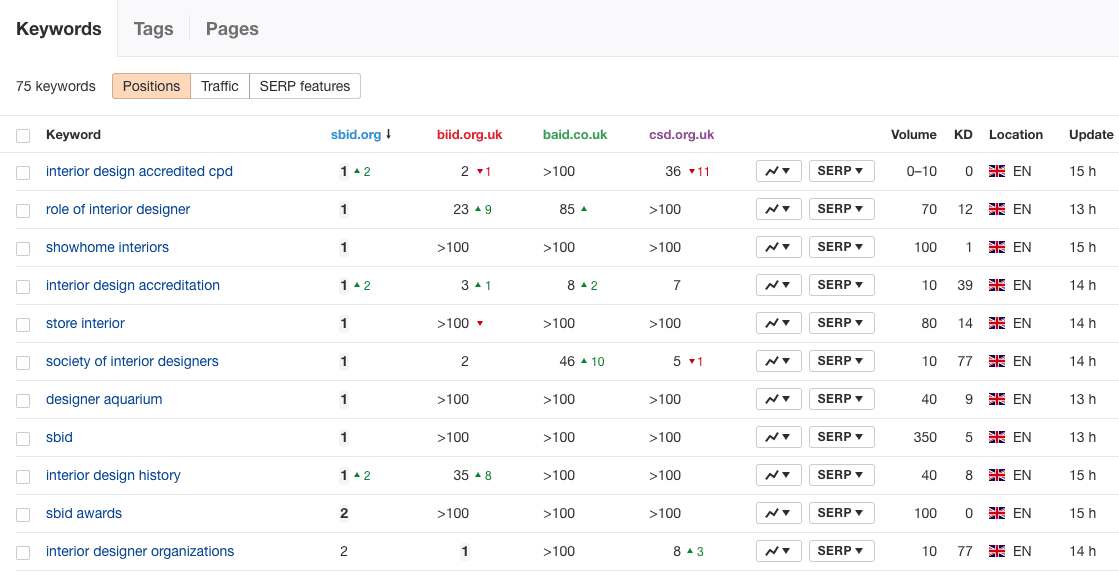Expand SERP dropdown for 'interior design accredited cpd'
The width and height of the screenshot is (1119, 572).
pyautogui.click(x=841, y=171)
